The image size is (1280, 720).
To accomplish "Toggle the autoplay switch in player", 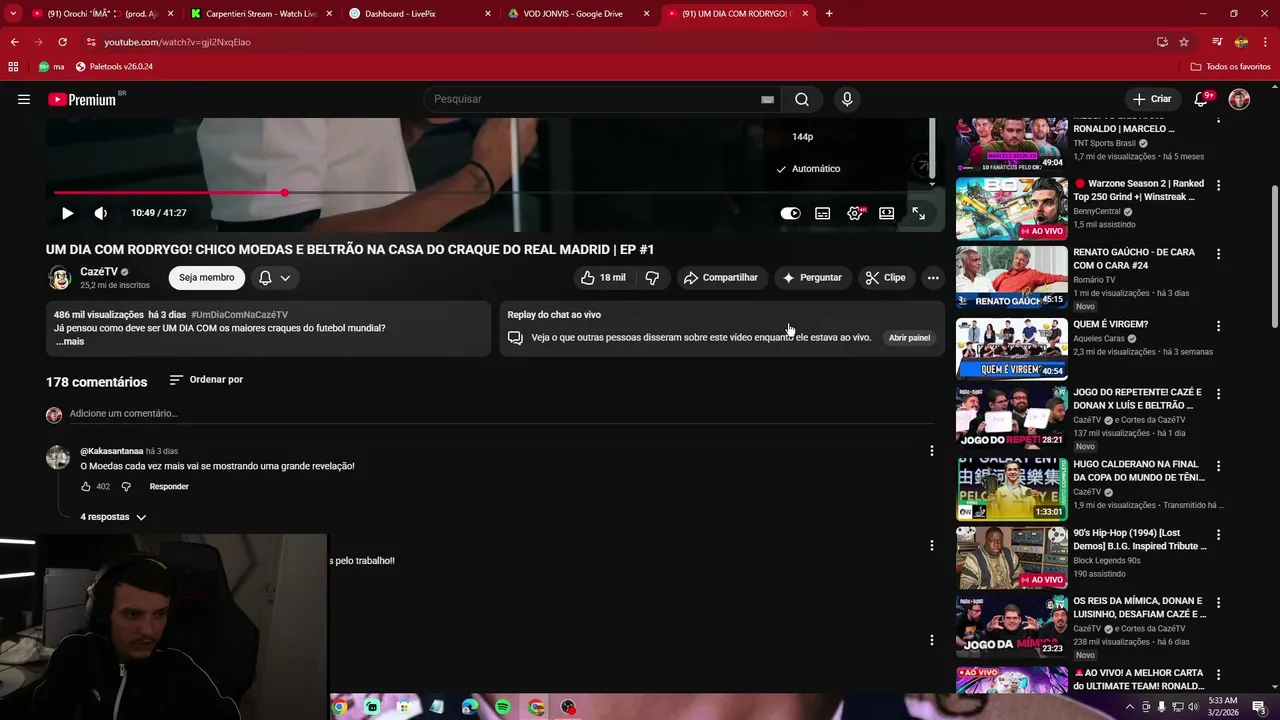I will (790, 213).
